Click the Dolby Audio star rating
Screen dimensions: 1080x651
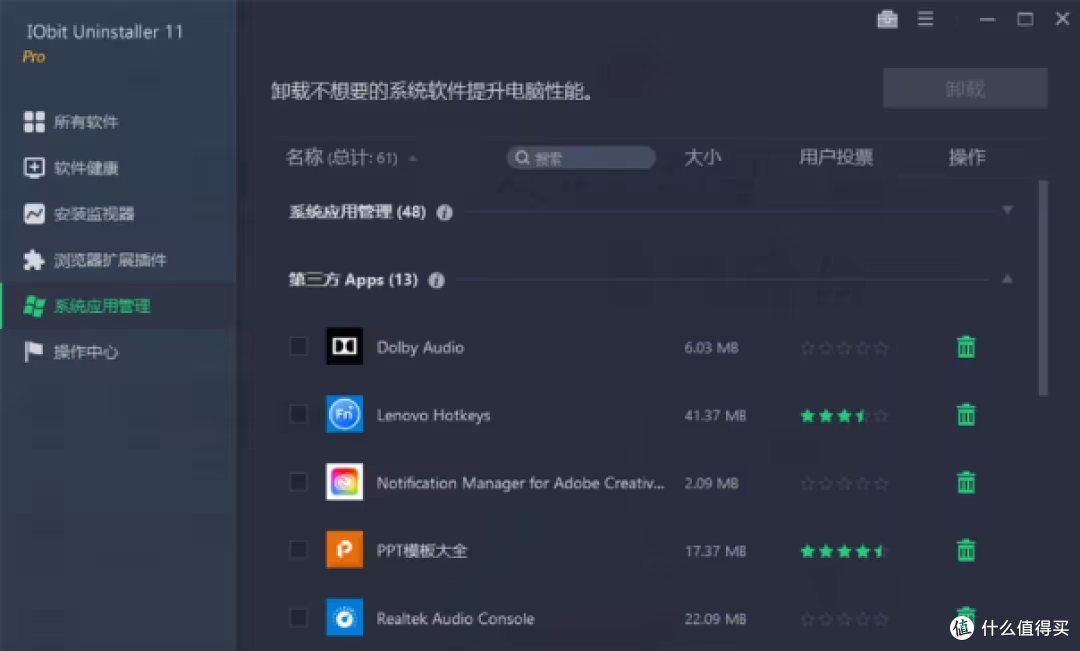pos(844,349)
